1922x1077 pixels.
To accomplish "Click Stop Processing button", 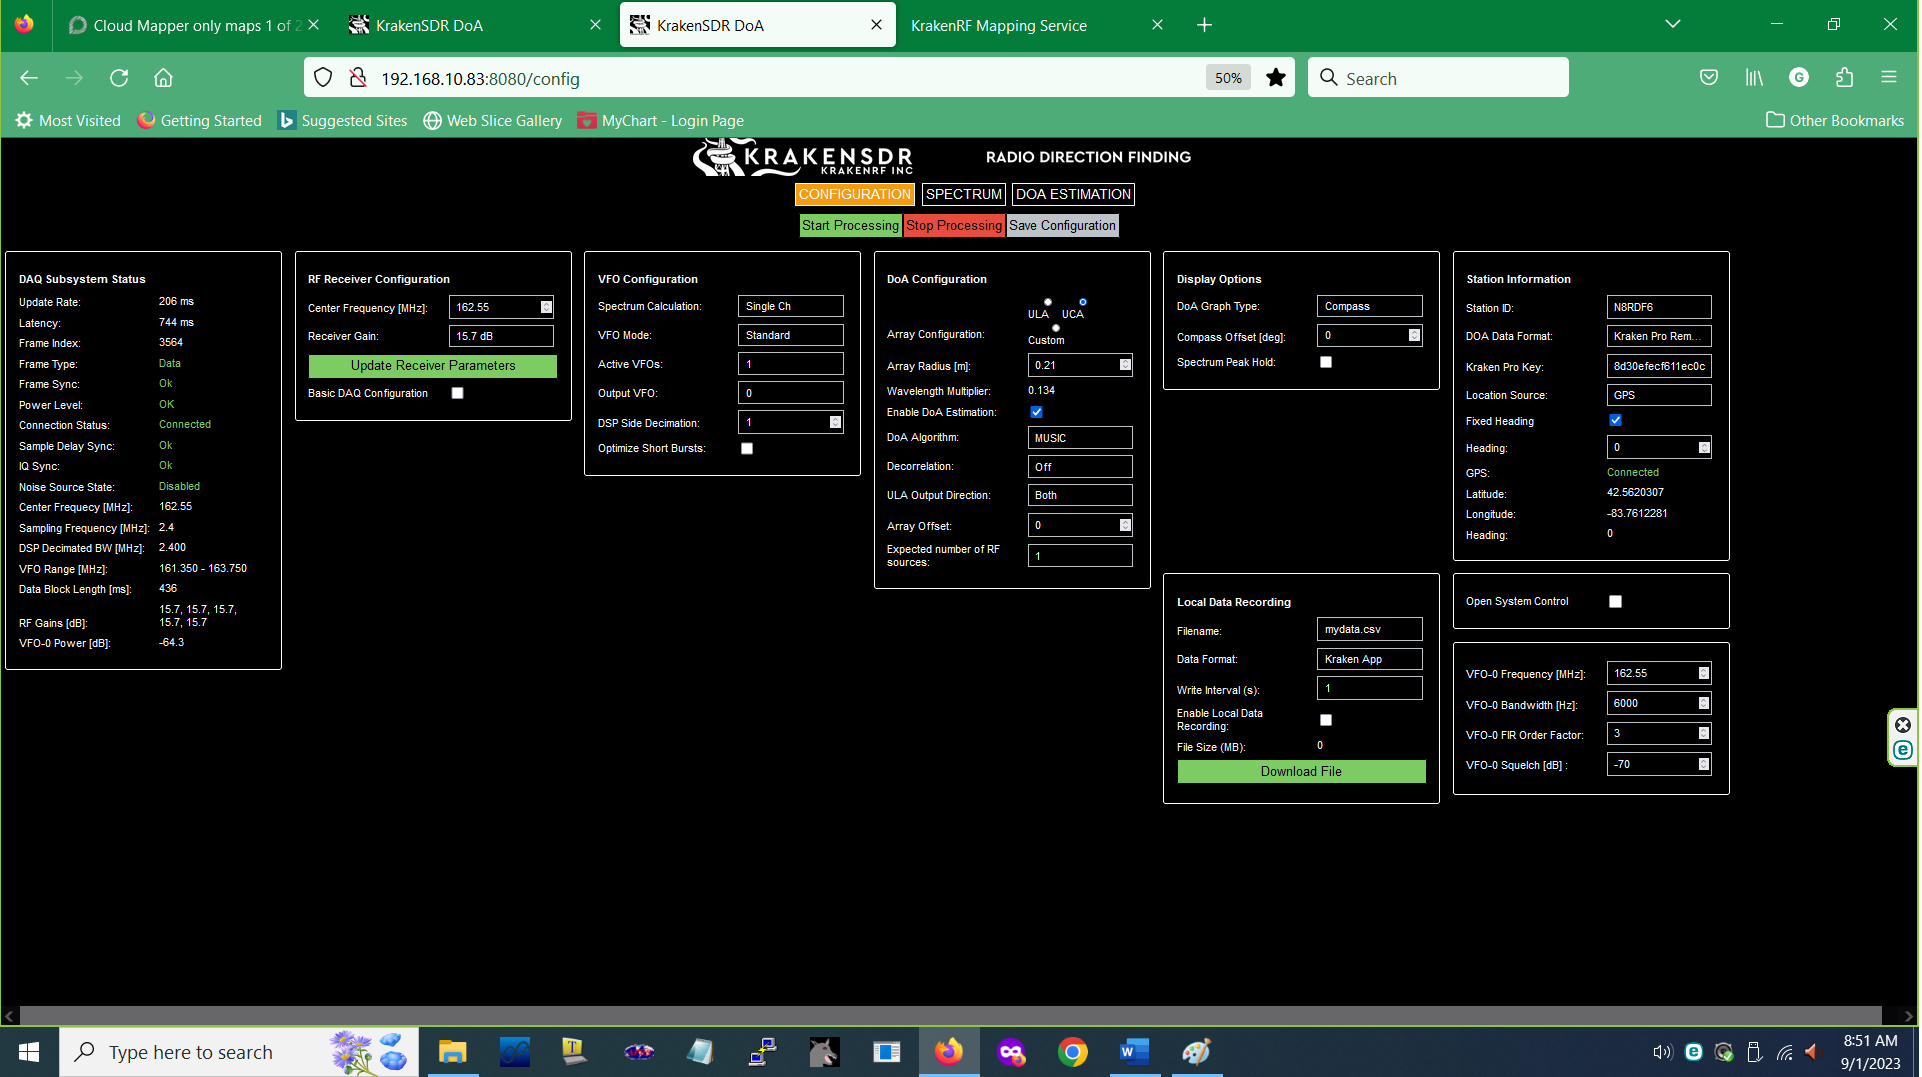I will click(954, 225).
